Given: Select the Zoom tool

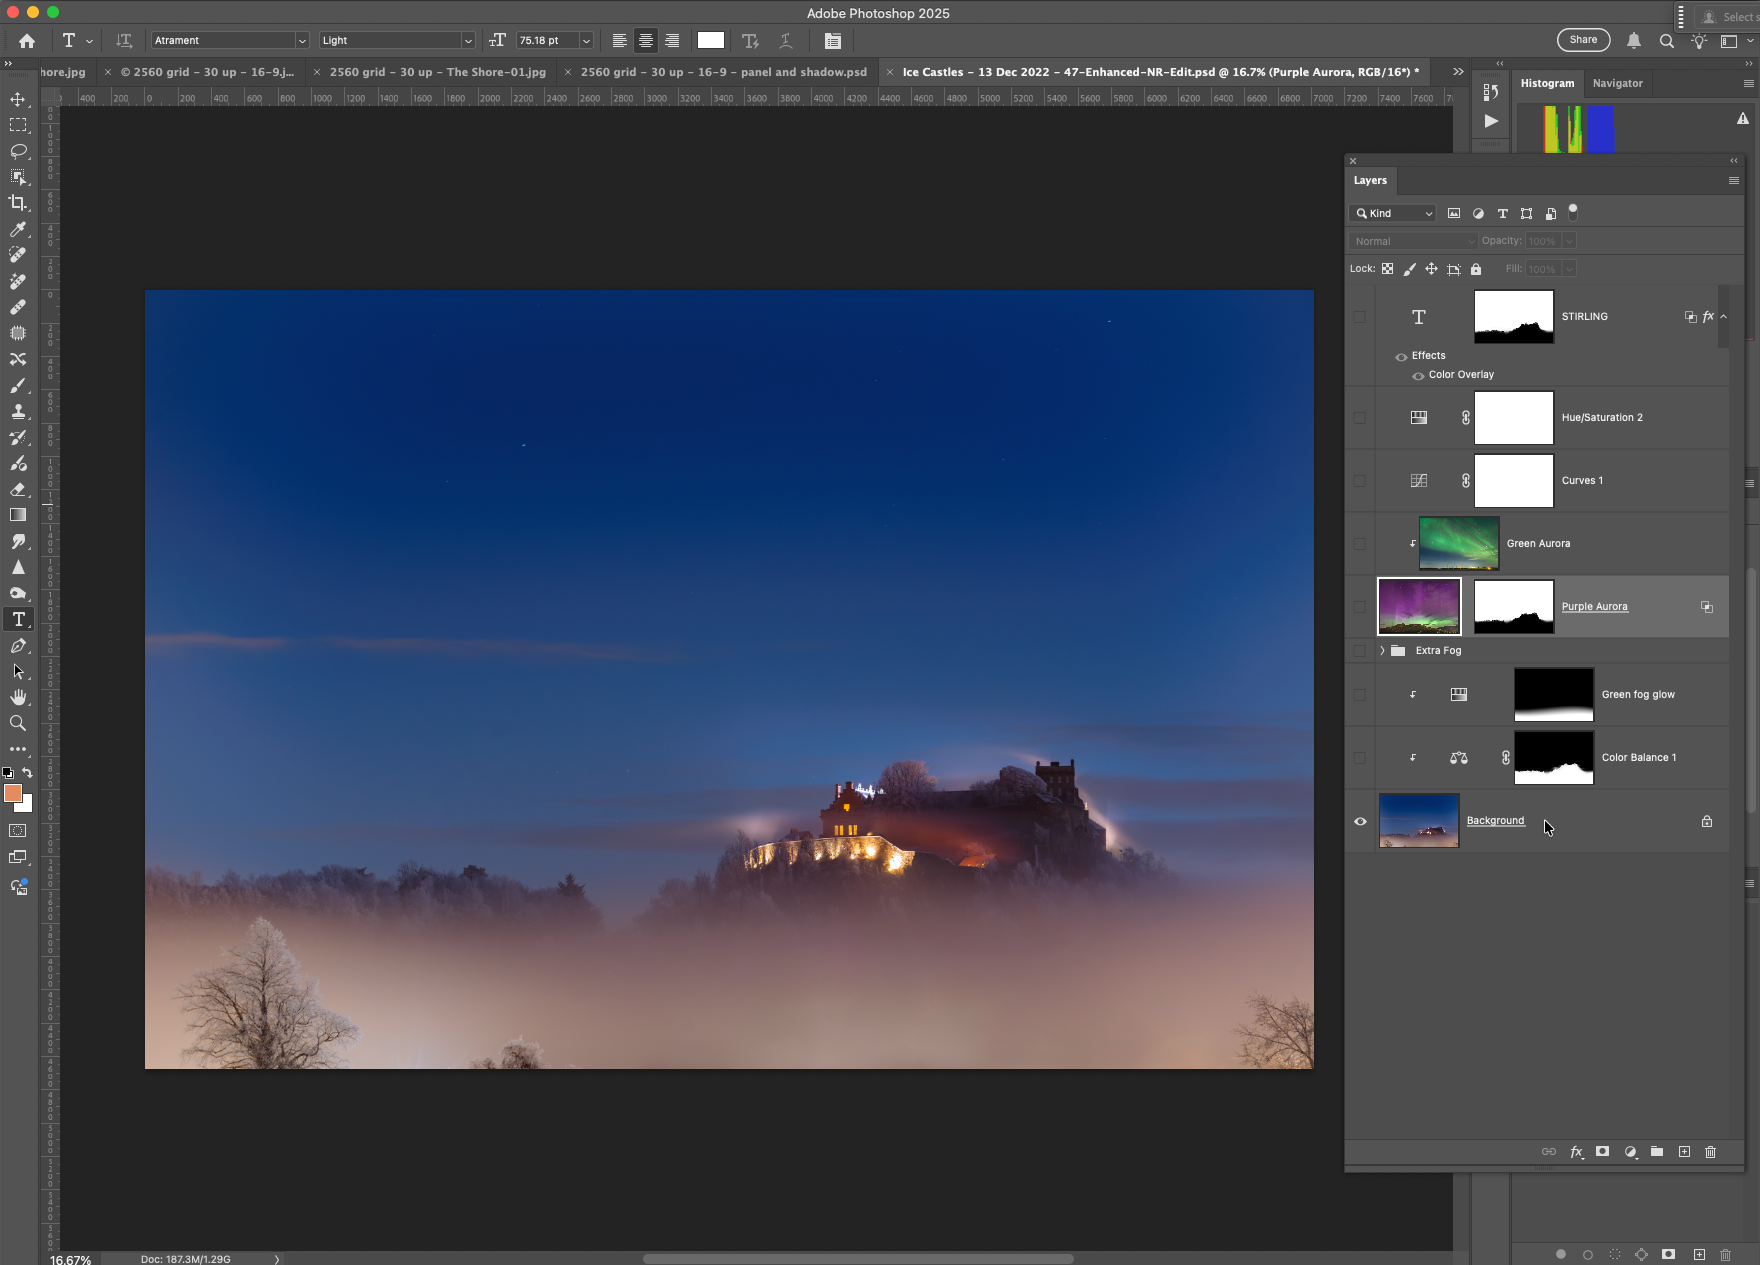Looking at the screenshot, I should [x=18, y=723].
